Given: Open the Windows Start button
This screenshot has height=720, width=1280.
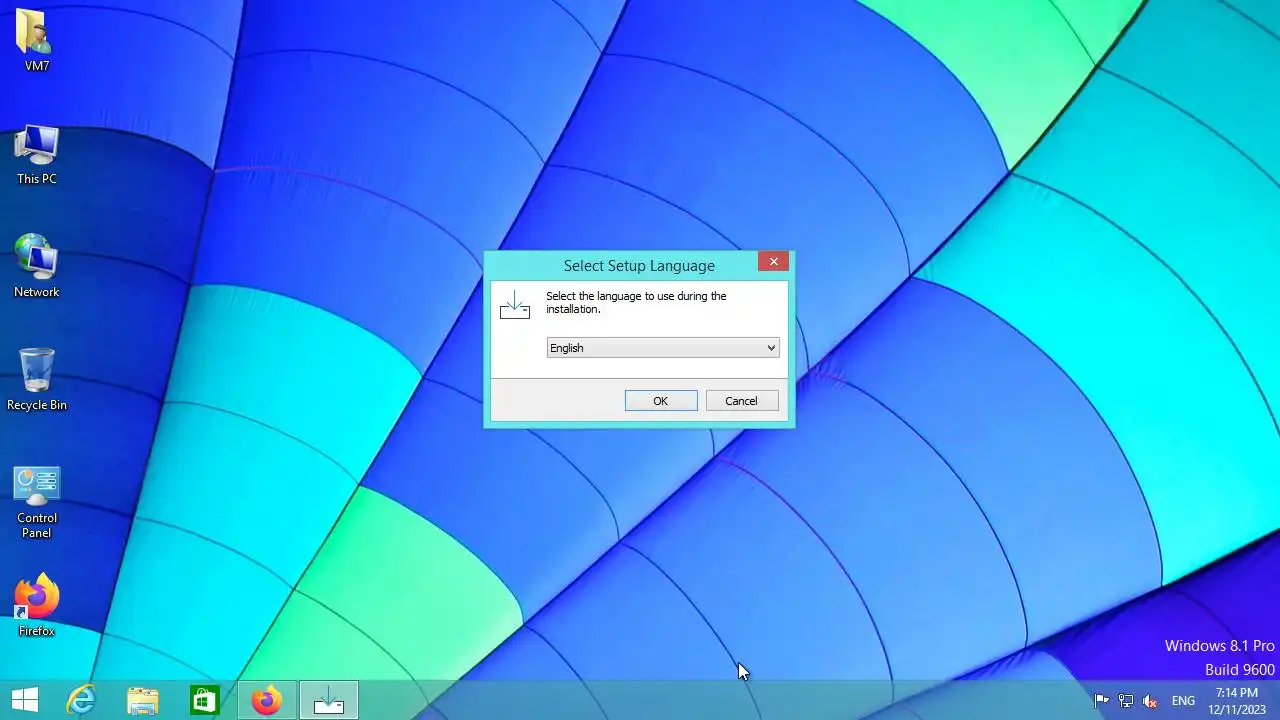Looking at the screenshot, I should point(25,700).
